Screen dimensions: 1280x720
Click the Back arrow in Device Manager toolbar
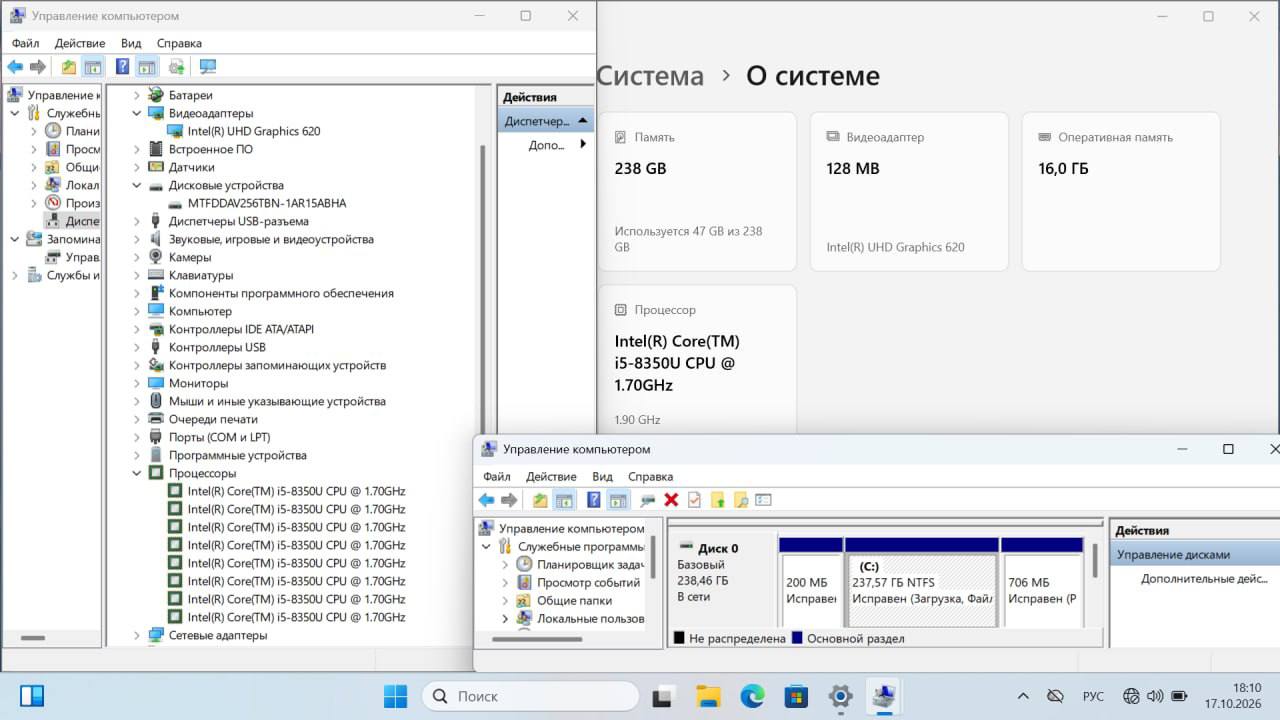(15, 67)
